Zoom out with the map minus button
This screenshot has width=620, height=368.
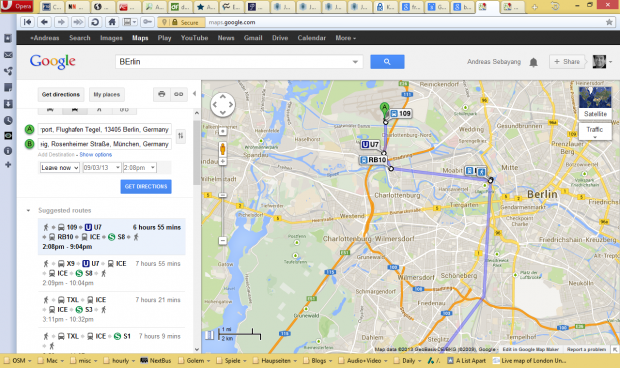[x=223, y=240]
